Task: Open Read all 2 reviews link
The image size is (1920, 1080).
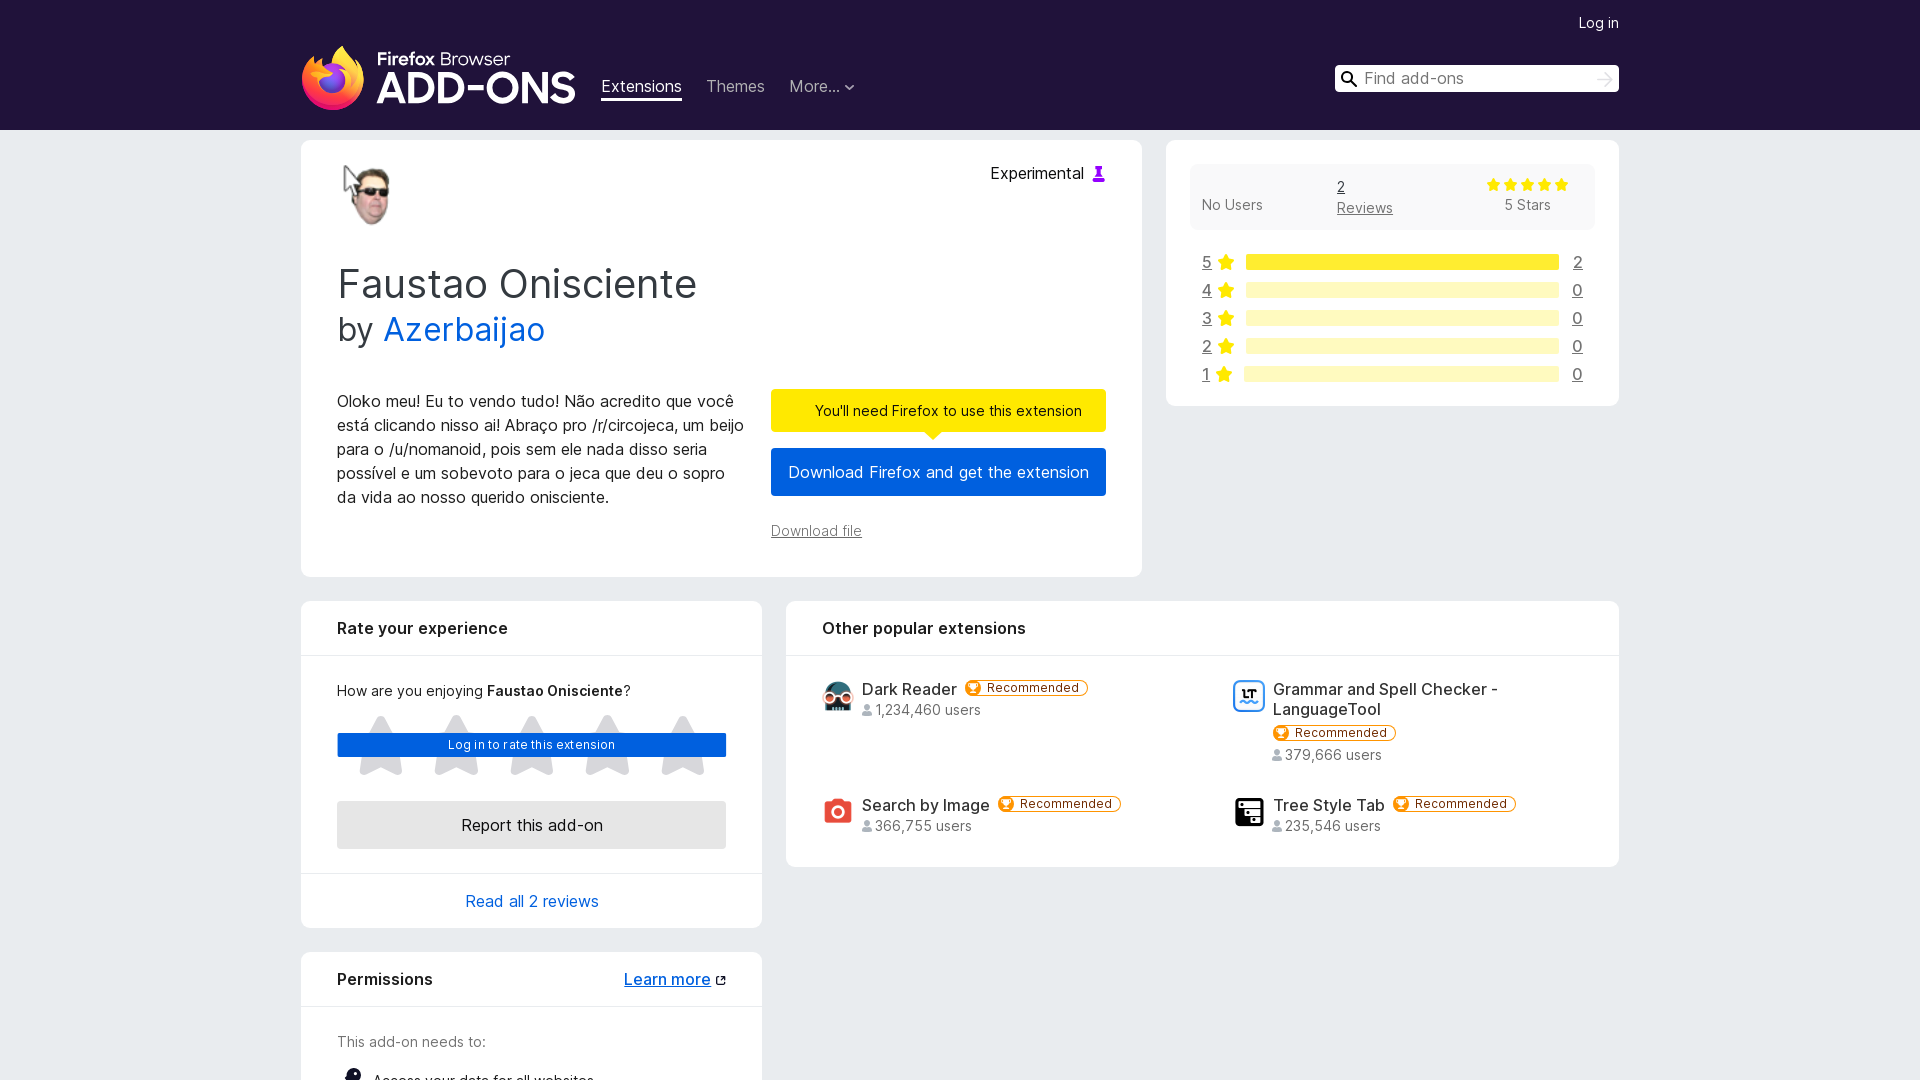Action: [x=532, y=901]
